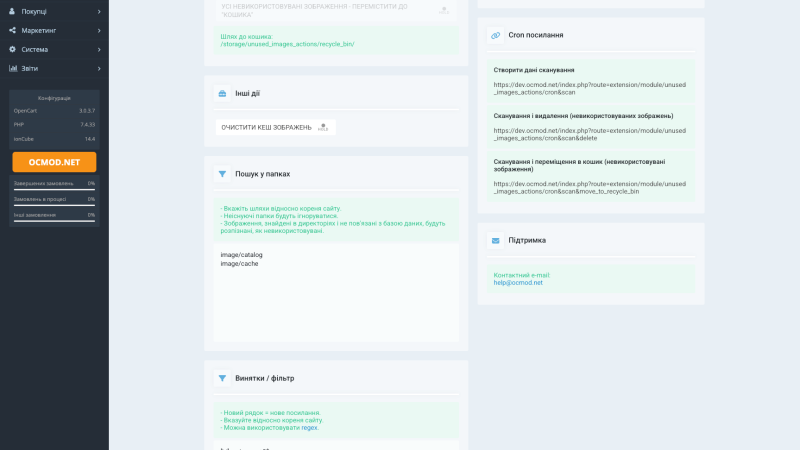
Task: Expand the chevron next to Покупці
Action: (x=99, y=11)
